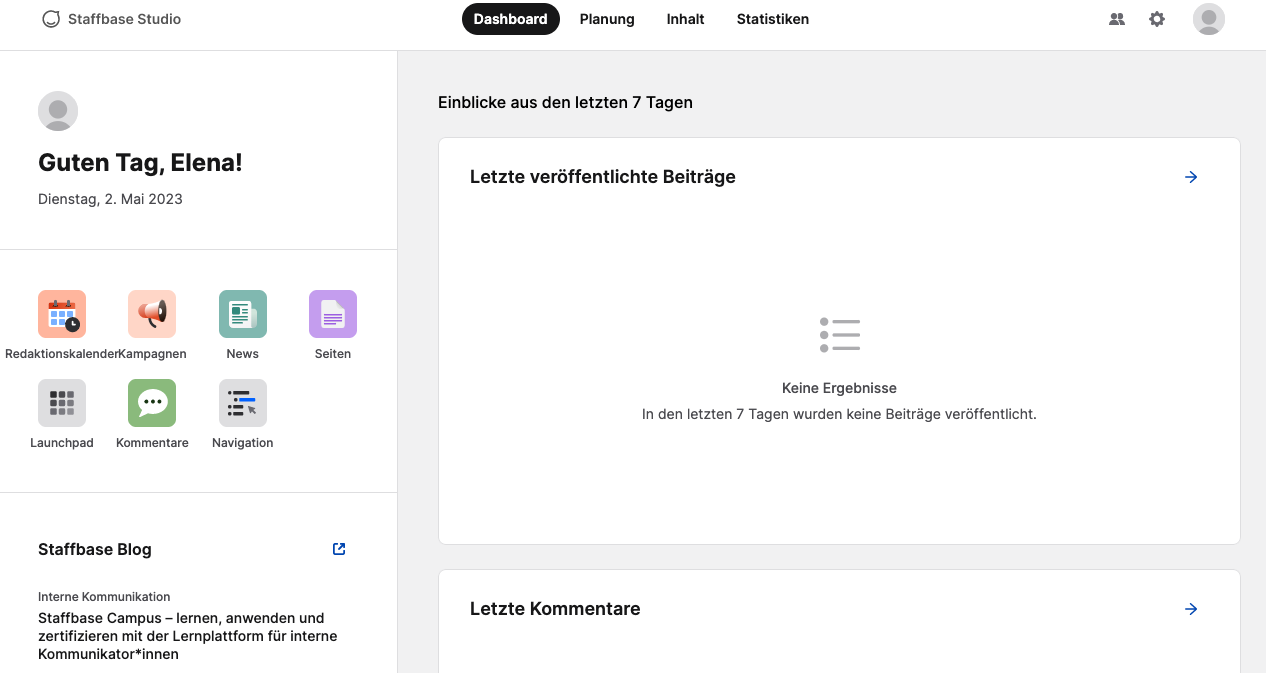Viewport: 1266px width, 673px height.
Task: Open the Launchpad grid icon
Action: point(62,403)
